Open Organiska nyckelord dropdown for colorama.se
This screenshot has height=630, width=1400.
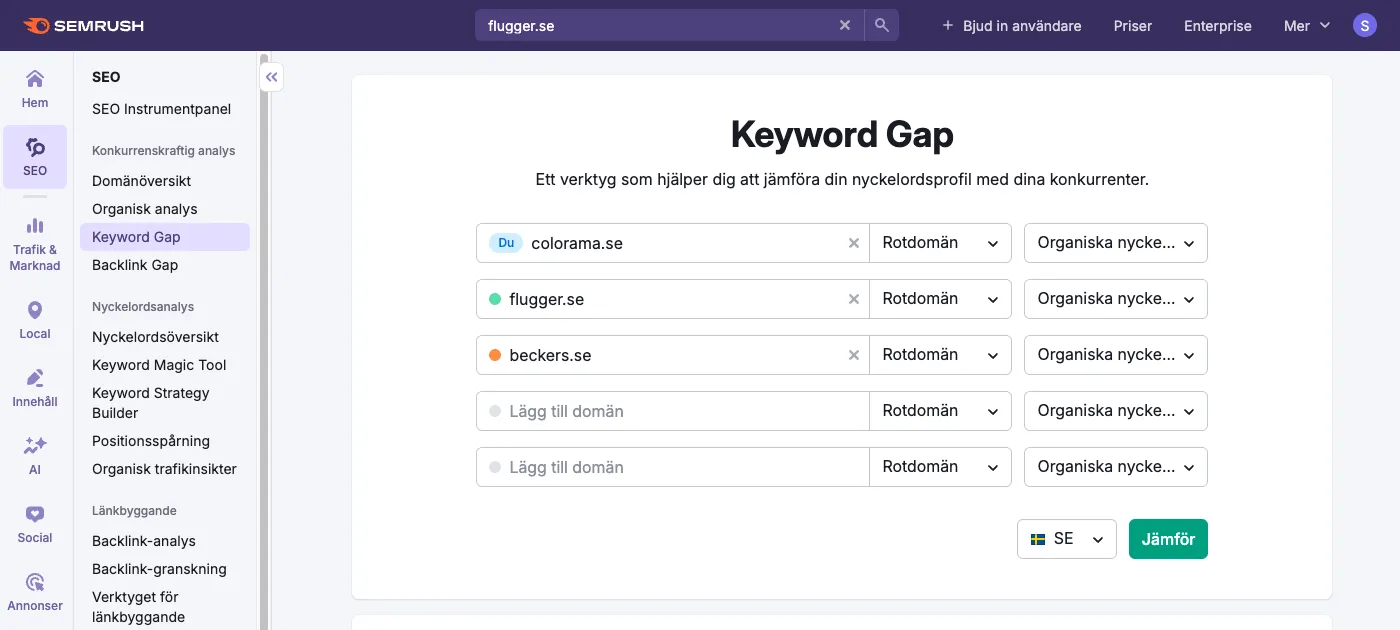point(1116,243)
